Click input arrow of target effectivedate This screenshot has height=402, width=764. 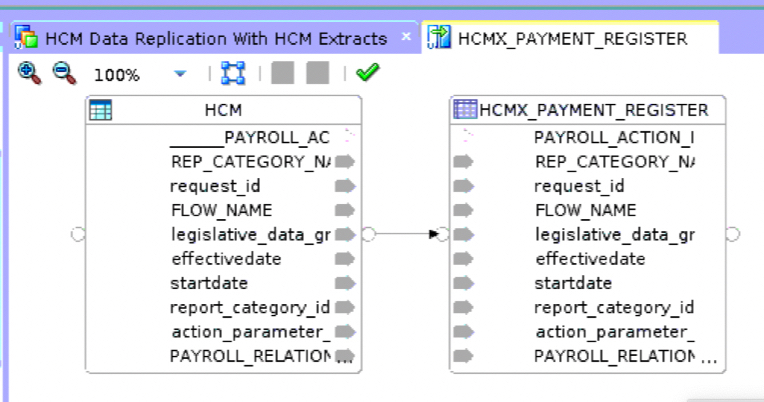click(463, 259)
